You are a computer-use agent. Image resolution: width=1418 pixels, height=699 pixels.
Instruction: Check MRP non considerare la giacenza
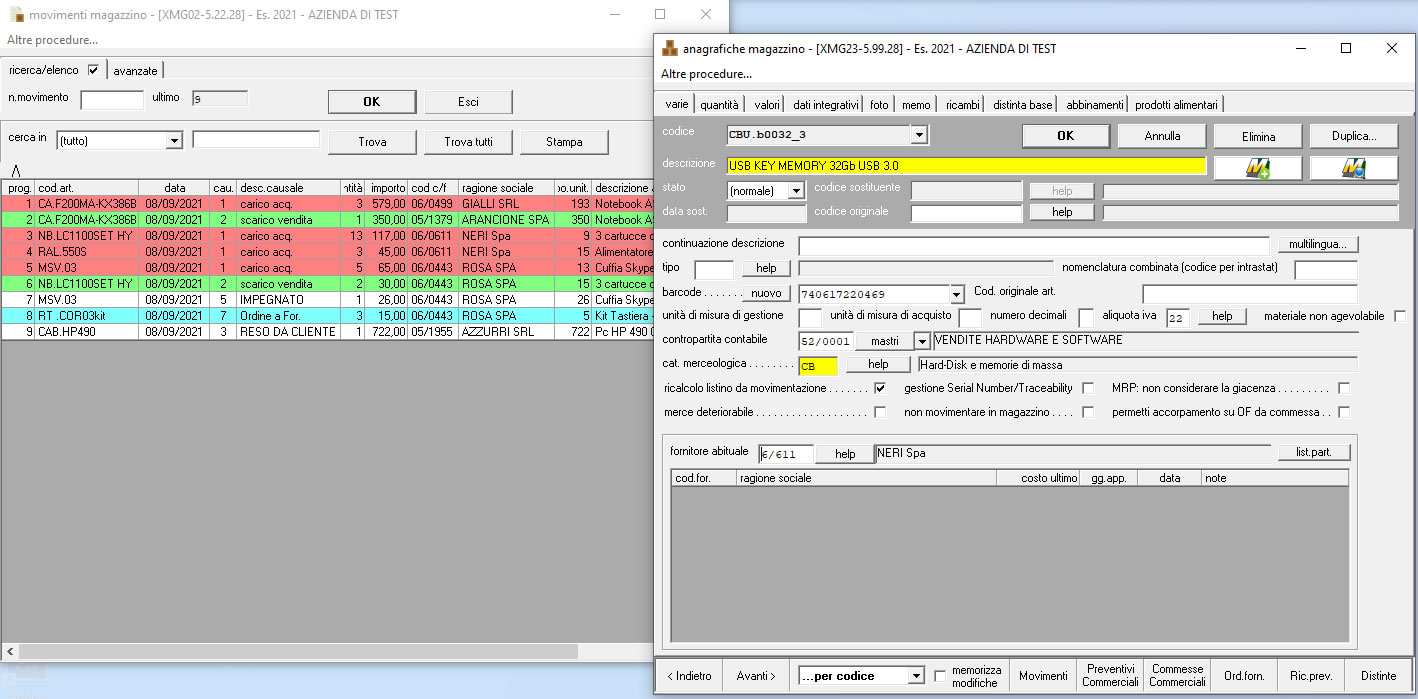click(1344, 388)
